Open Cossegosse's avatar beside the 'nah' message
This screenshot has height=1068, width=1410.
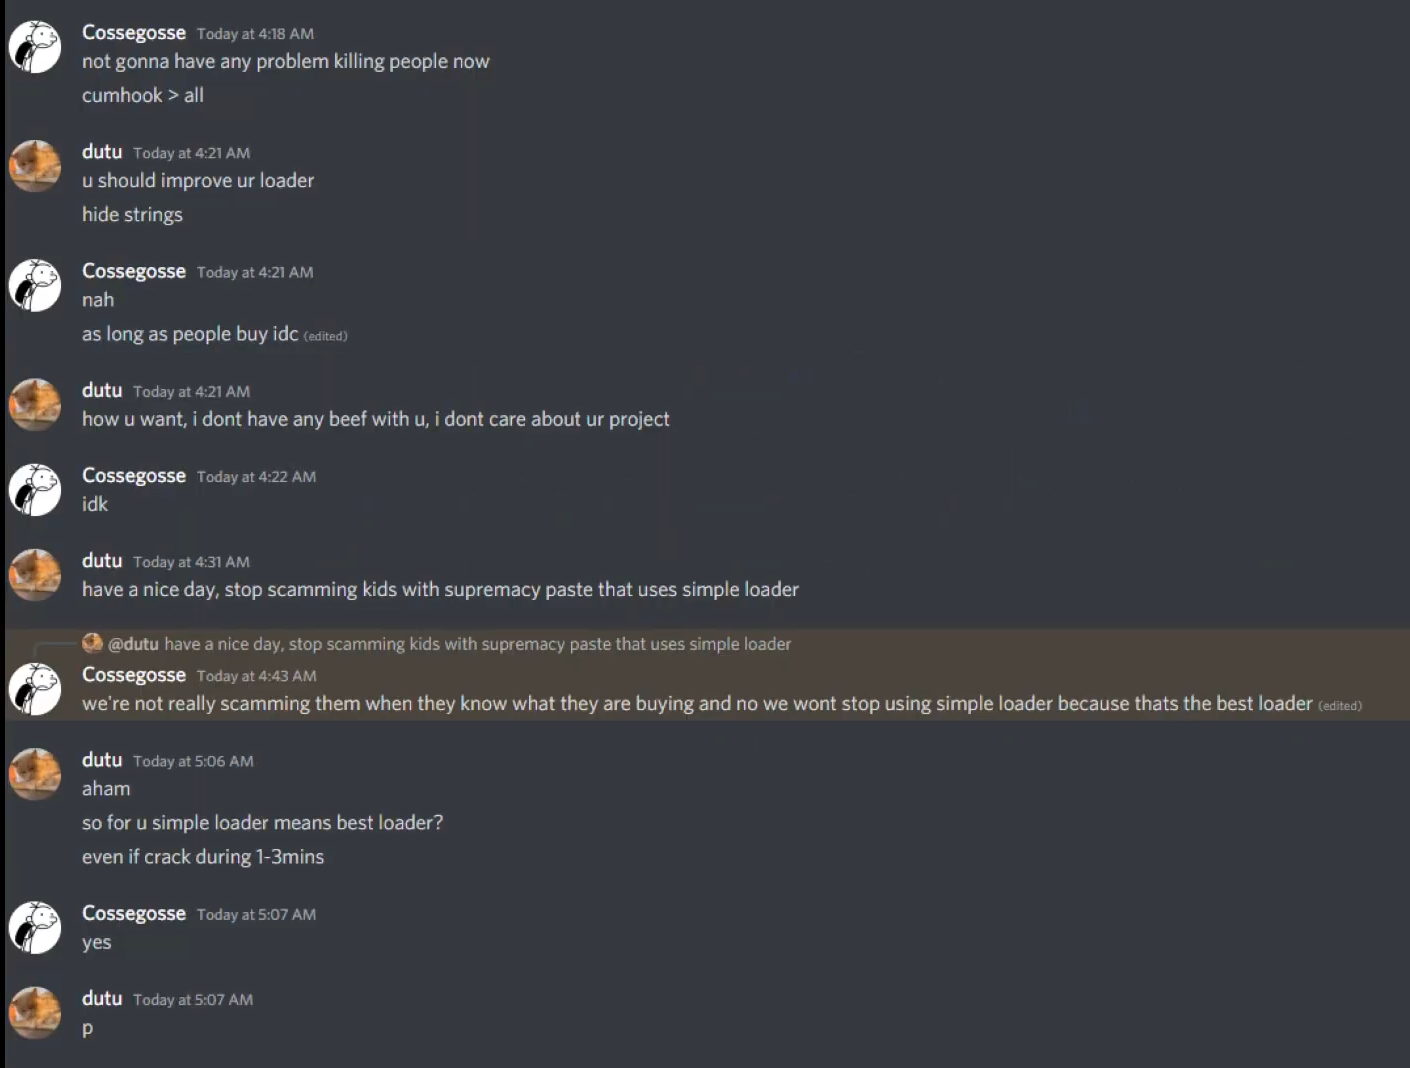[35, 285]
